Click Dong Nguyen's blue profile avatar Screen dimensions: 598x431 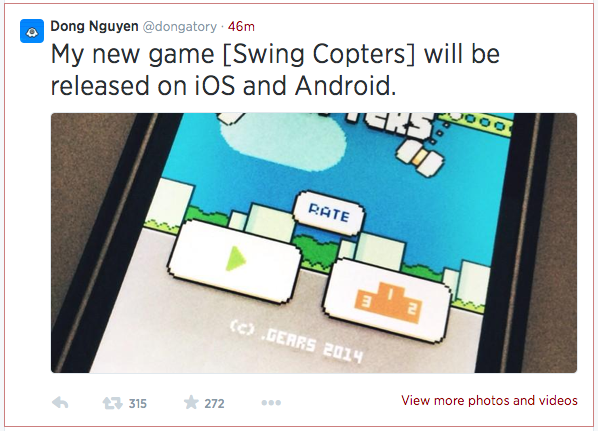tap(32, 31)
